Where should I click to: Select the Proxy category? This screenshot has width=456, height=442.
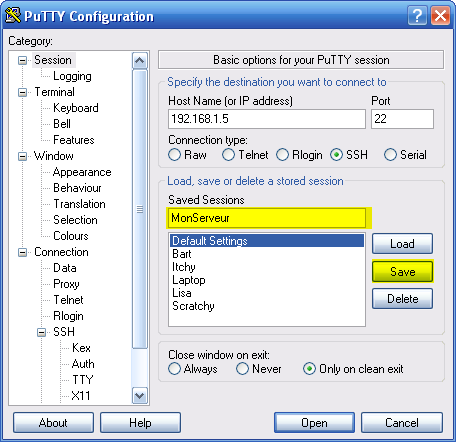click(66, 284)
